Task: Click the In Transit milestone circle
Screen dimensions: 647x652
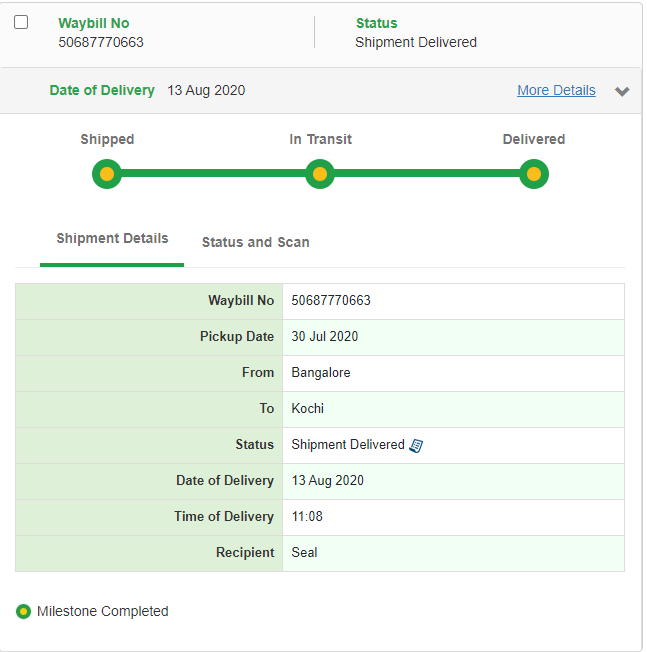Action: click(x=320, y=174)
